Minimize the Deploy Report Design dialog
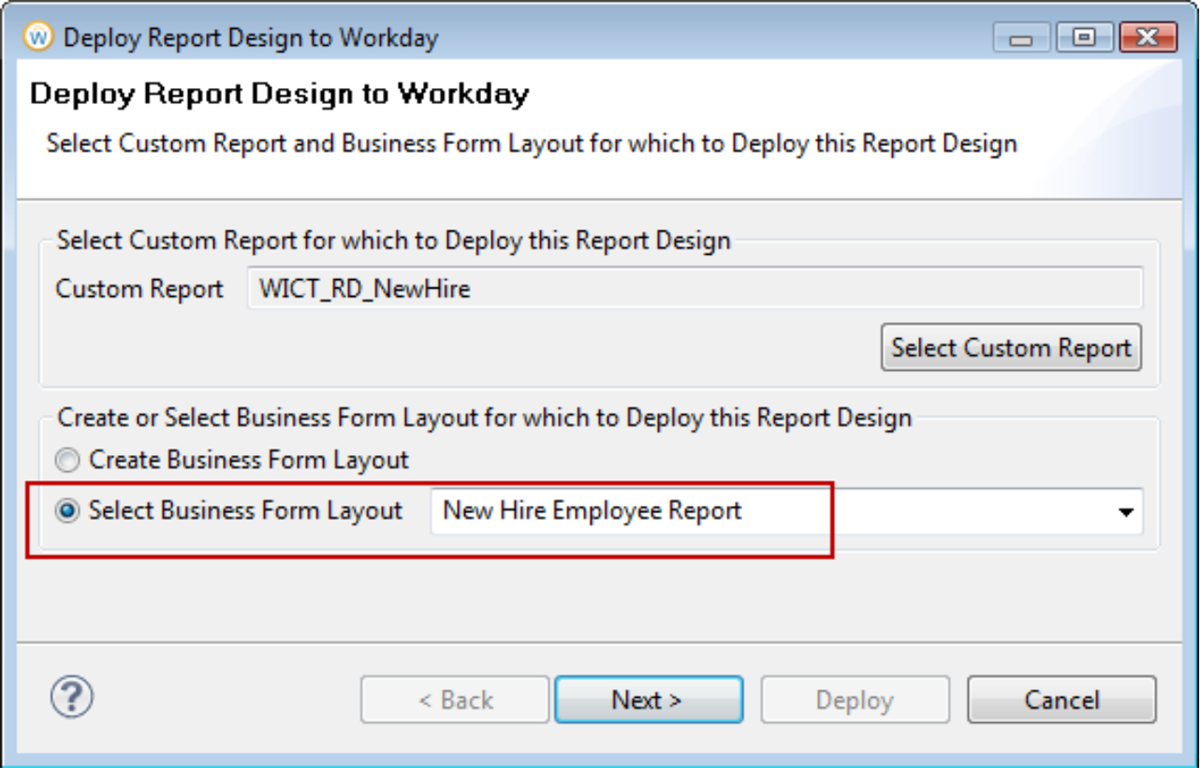The height and width of the screenshot is (768, 1200). (1021, 39)
